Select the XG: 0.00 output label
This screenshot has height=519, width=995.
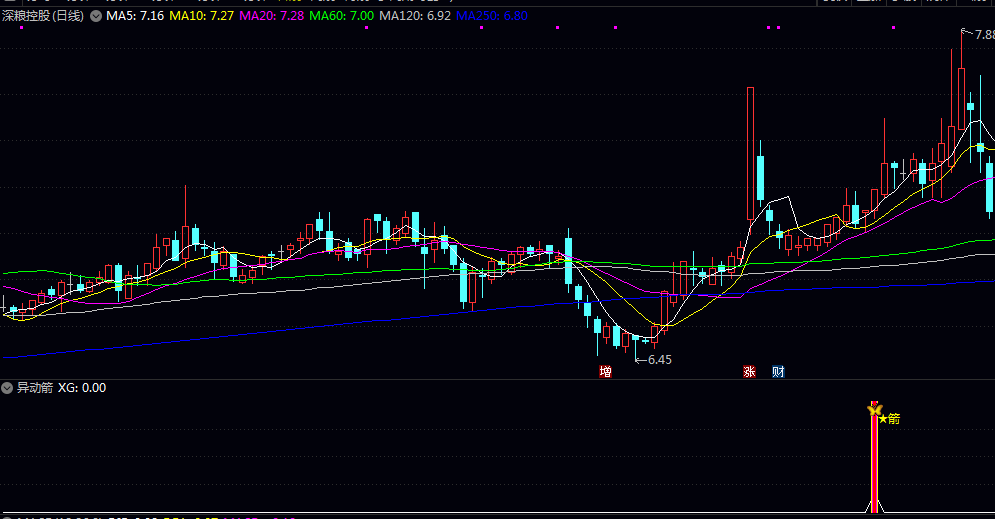pos(82,388)
